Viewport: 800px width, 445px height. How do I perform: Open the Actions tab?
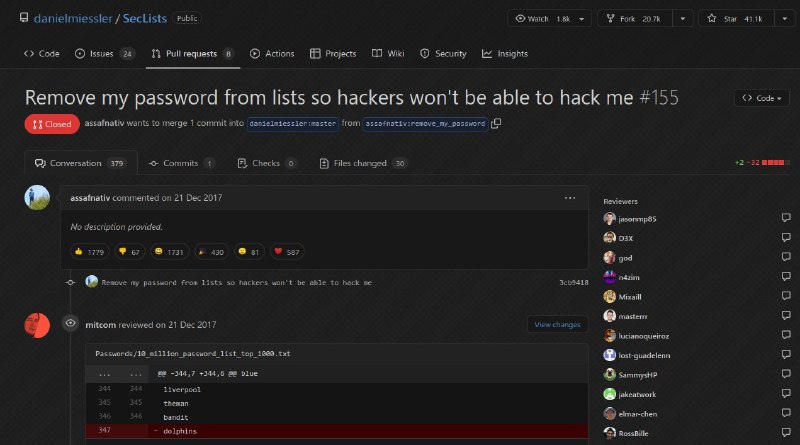coord(272,54)
